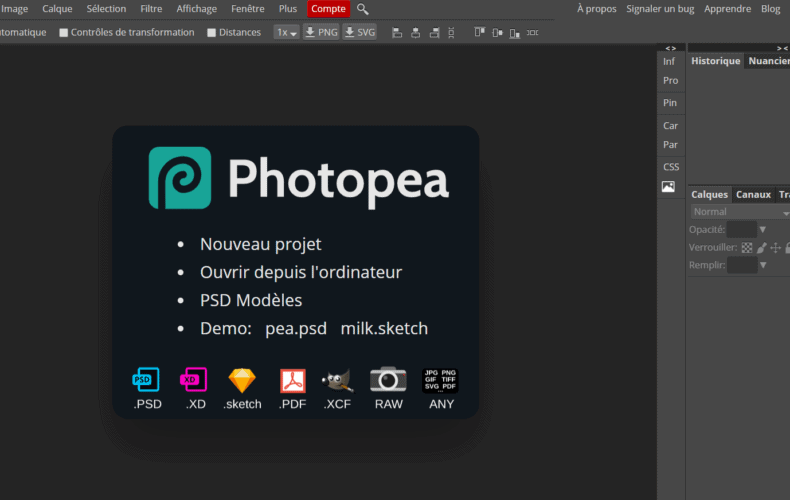790x500 pixels.
Task: Click the Opacité value field
Action: 741,230
